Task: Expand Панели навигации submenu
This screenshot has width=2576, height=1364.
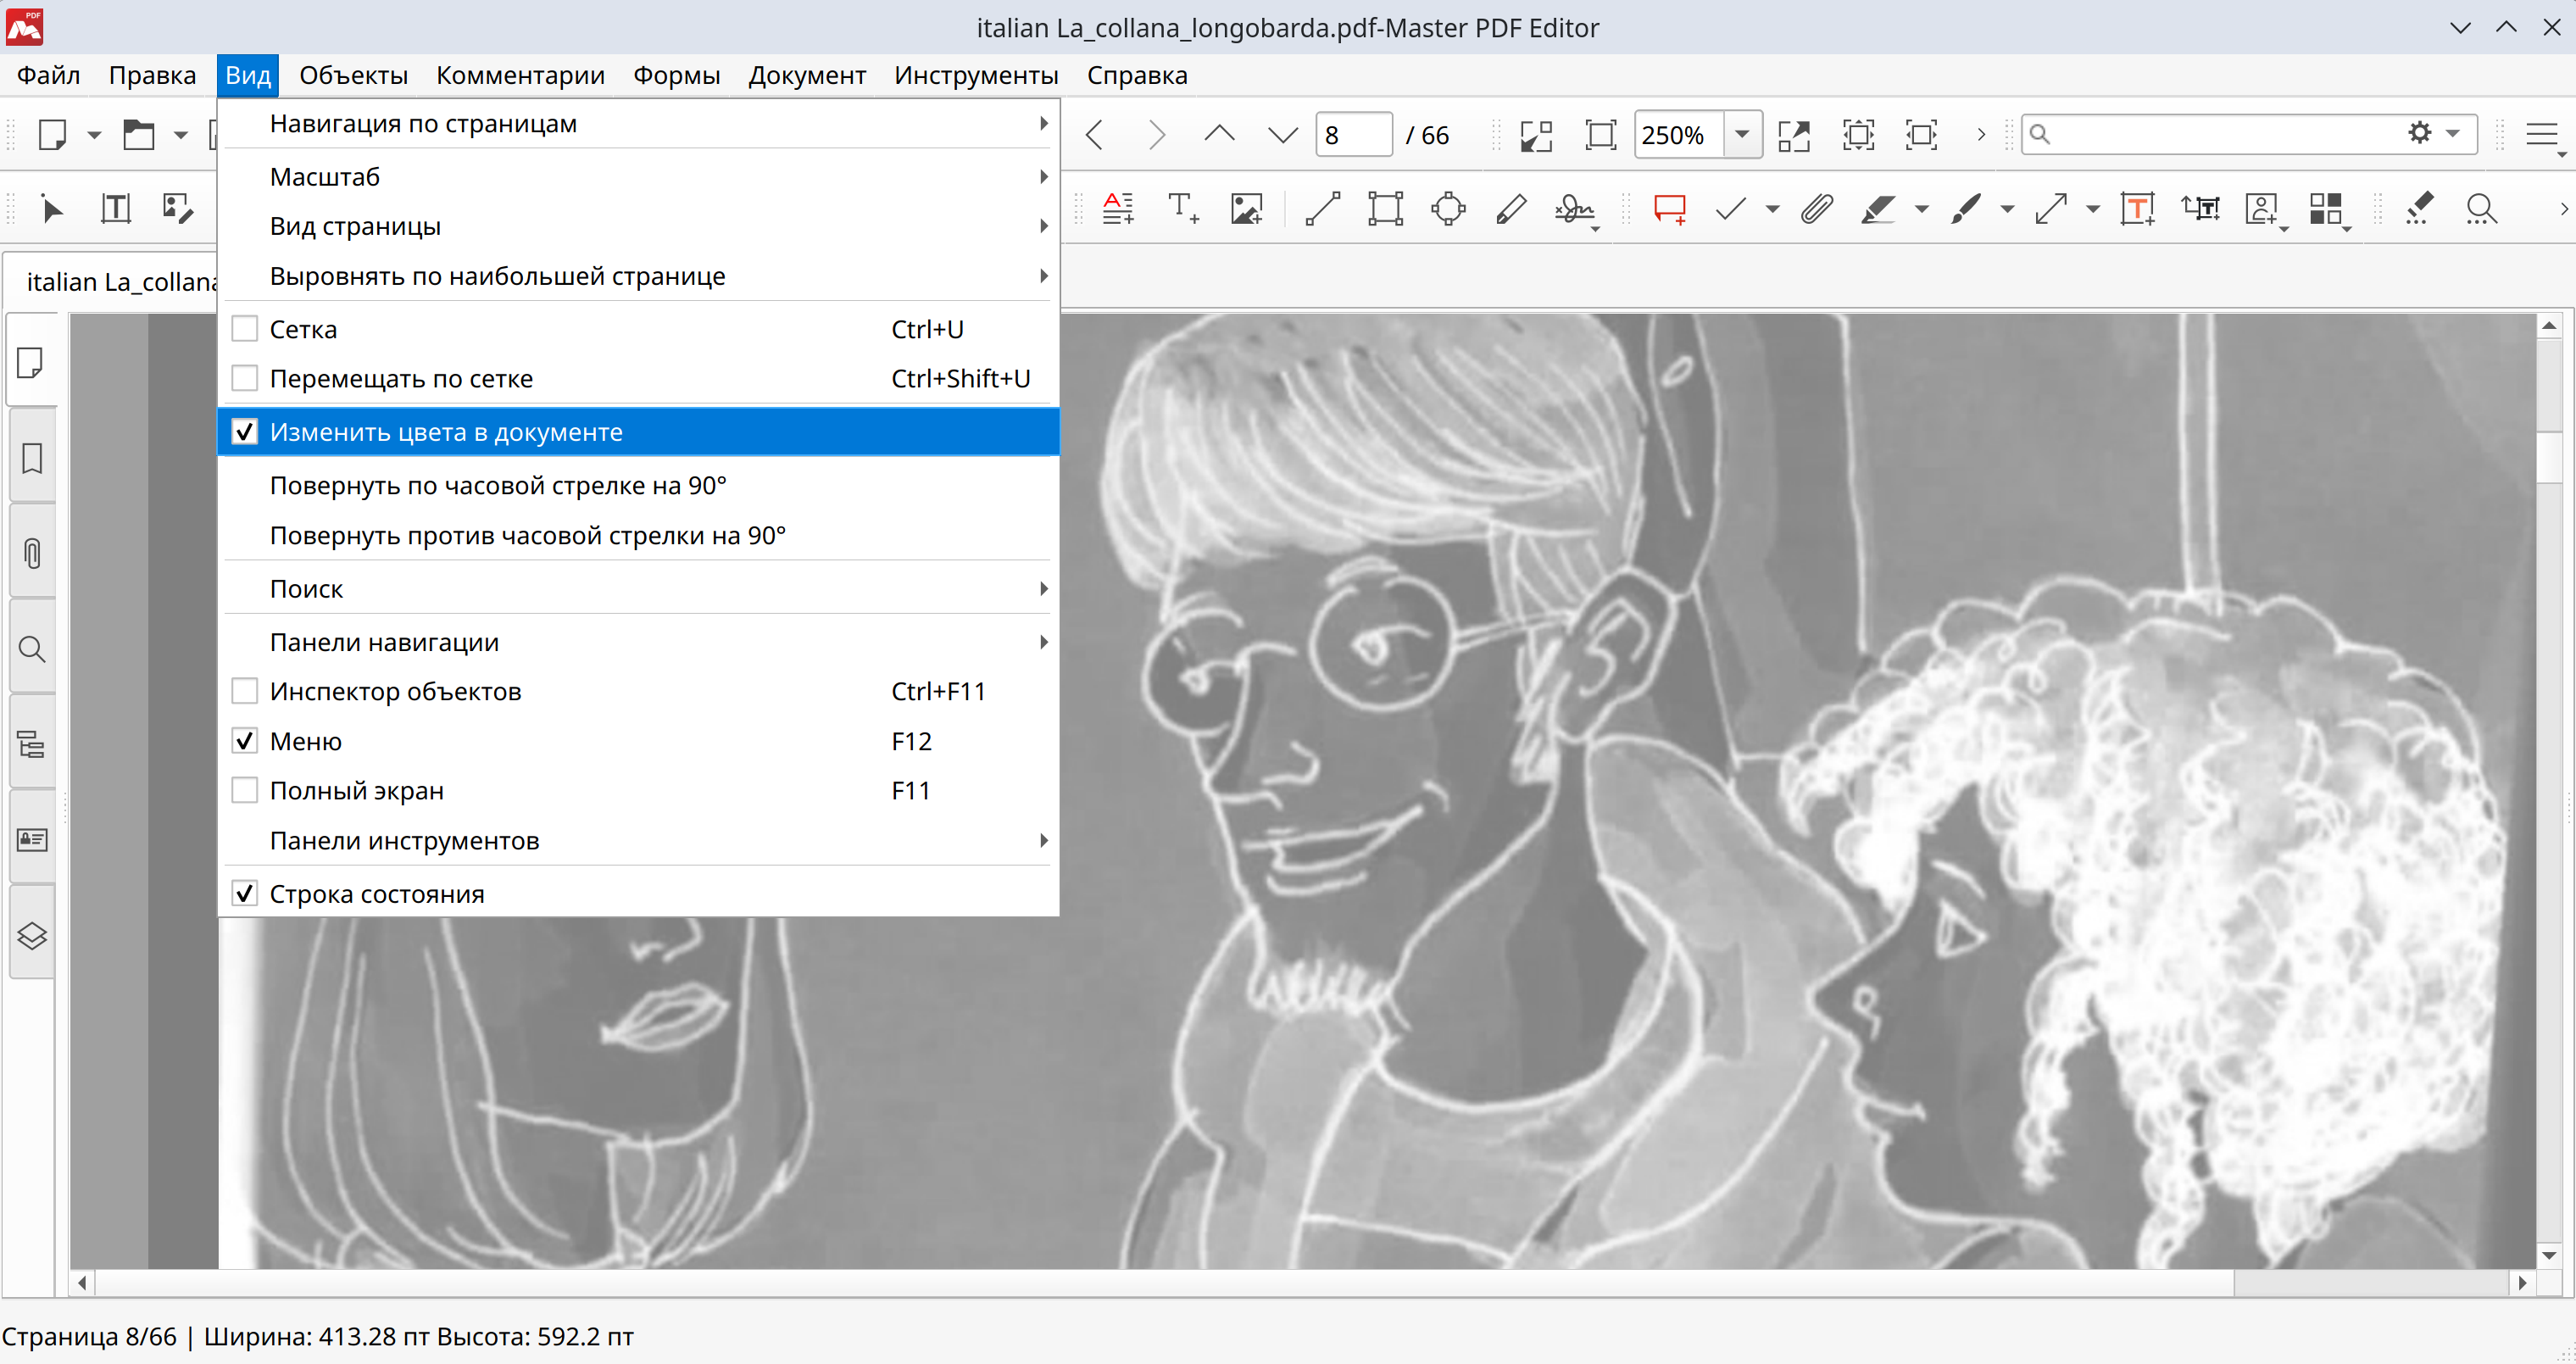Action: click(x=638, y=642)
